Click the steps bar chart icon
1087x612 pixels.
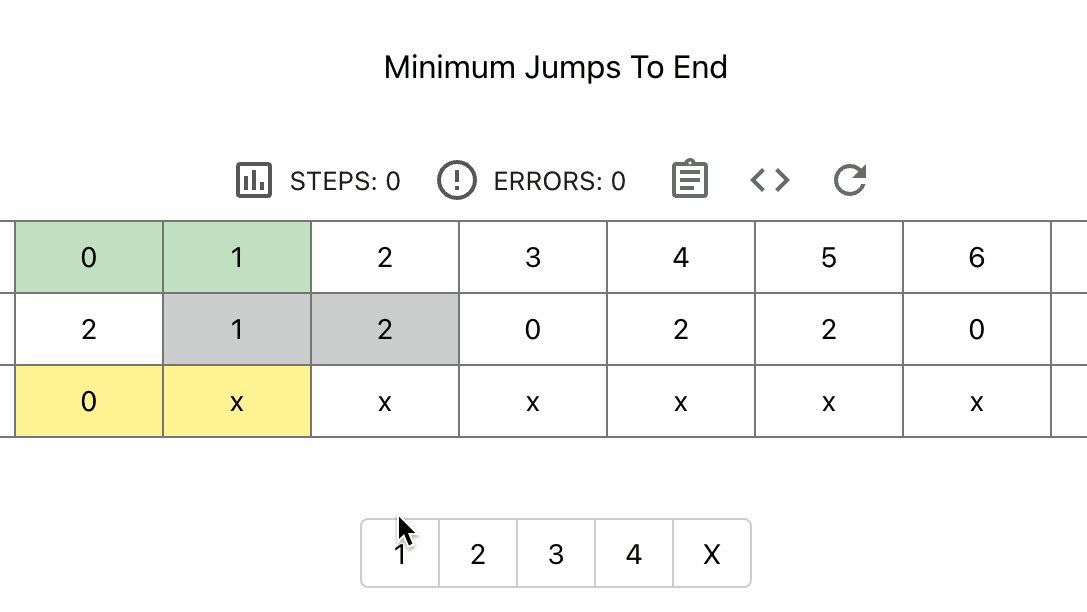(254, 180)
